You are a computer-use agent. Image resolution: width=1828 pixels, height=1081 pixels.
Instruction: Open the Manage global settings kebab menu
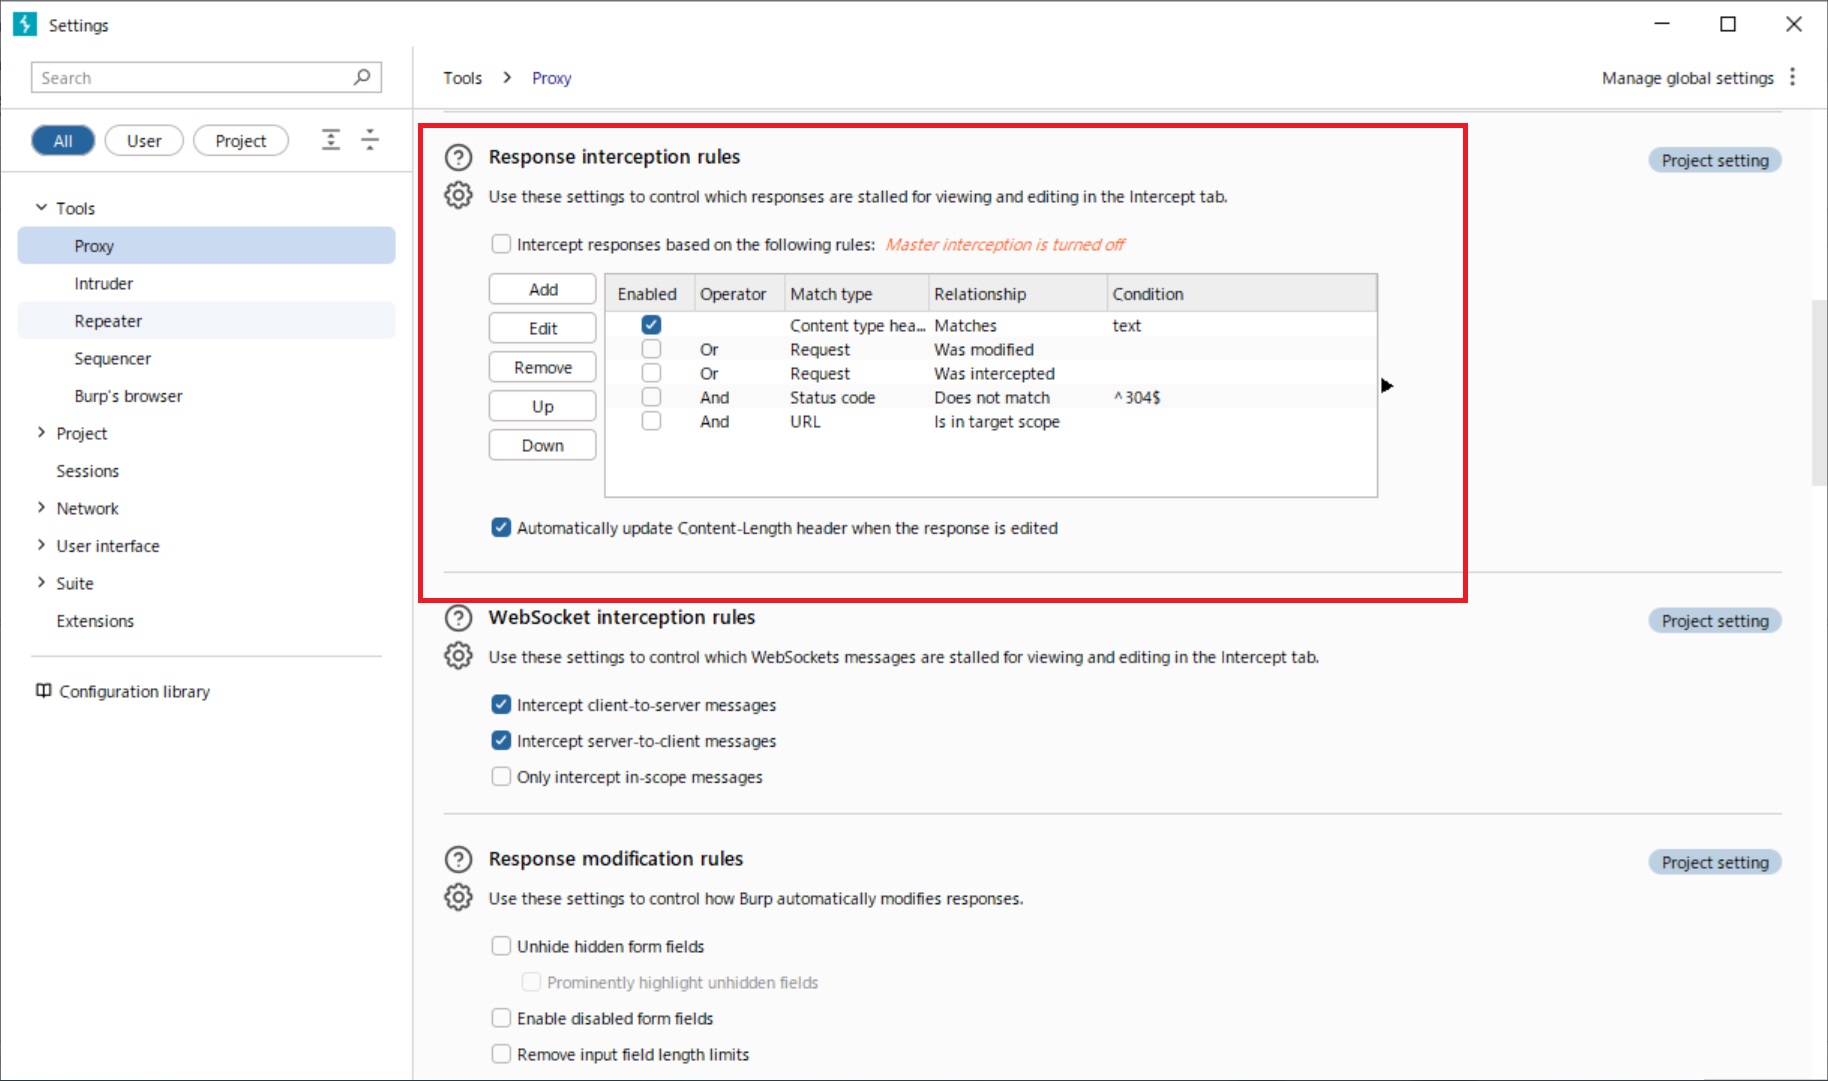click(x=1792, y=77)
